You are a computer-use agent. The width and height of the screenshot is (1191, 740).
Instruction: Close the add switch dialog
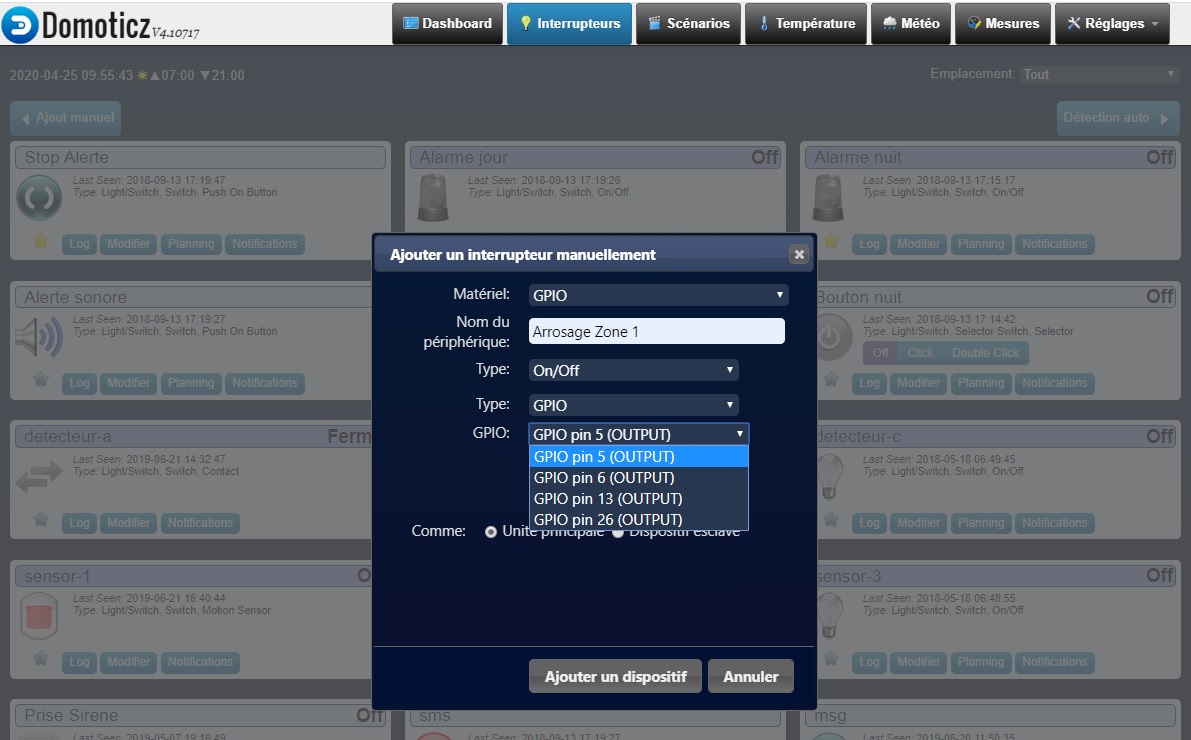tap(798, 255)
